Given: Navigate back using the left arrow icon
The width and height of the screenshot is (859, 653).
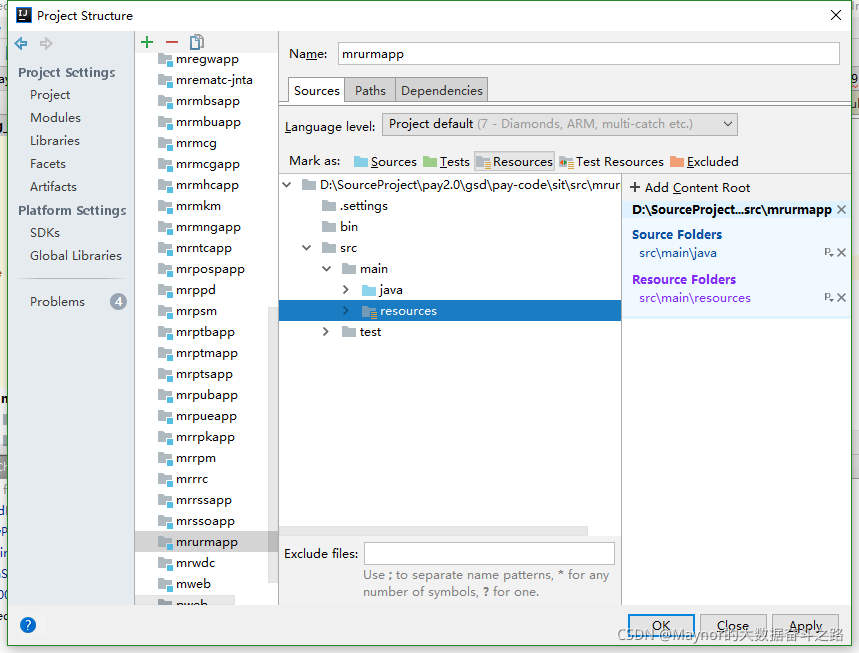Looking at the screenshot, I should pos(20,42).
